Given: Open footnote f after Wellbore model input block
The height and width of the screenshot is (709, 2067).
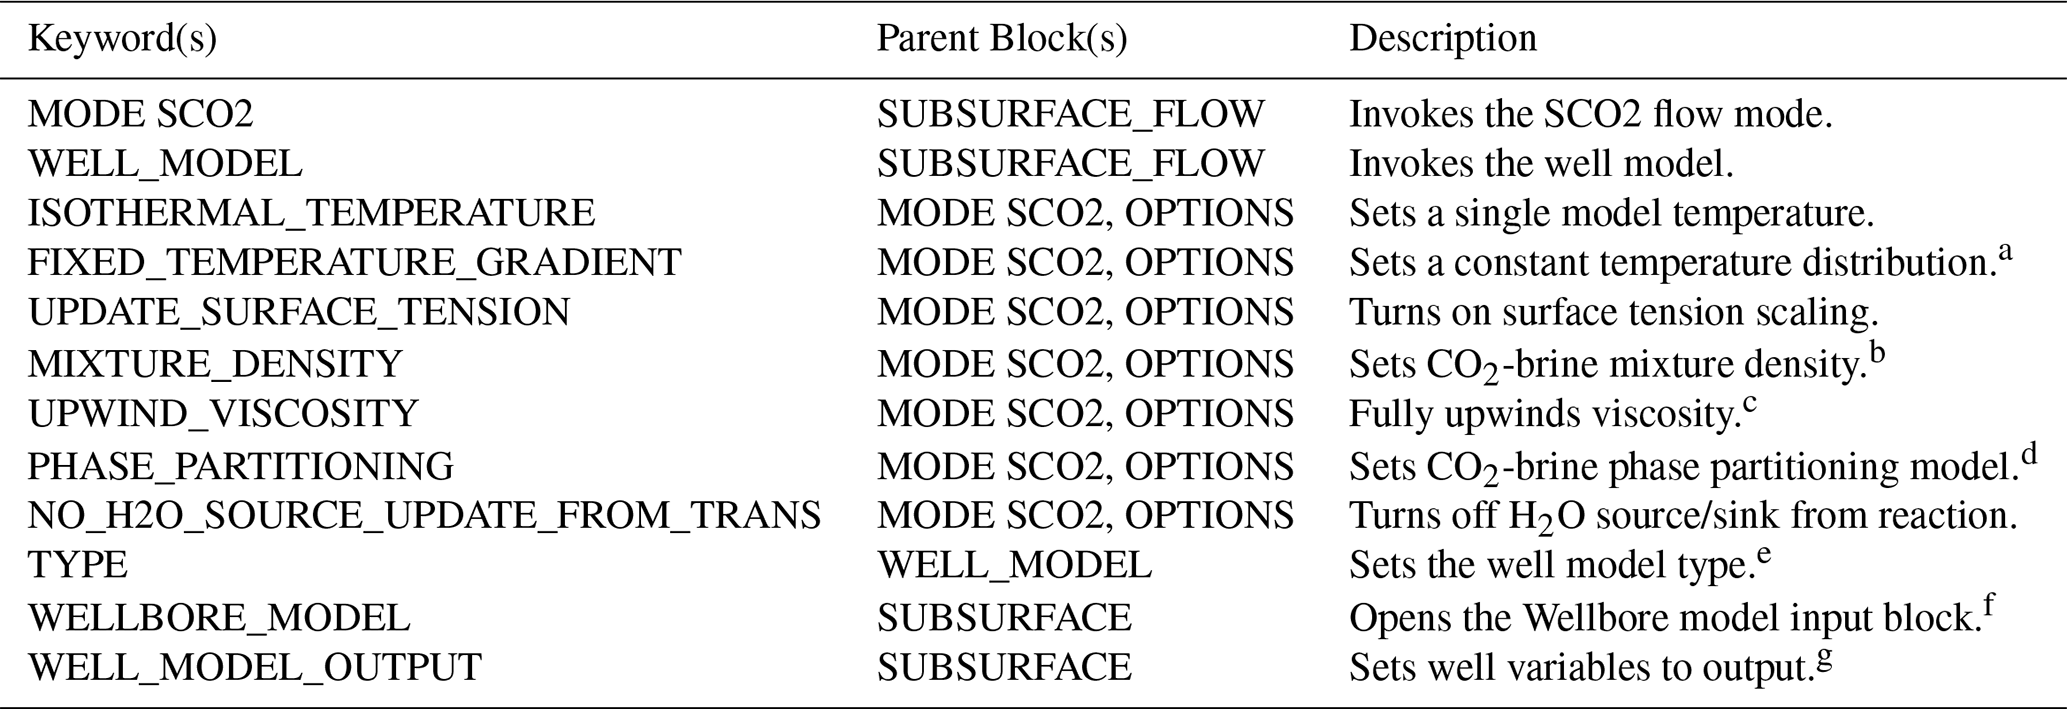Looking at the screenshot, I should tap(1989, 606).
